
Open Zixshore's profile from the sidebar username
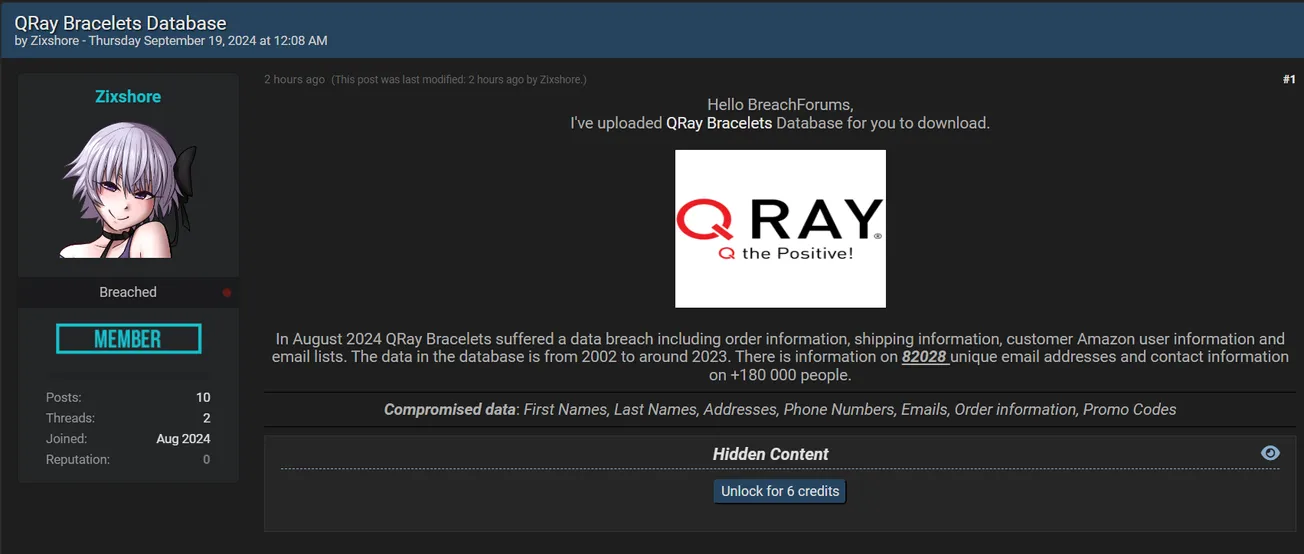pyautogui.click(x=128, y=97)
